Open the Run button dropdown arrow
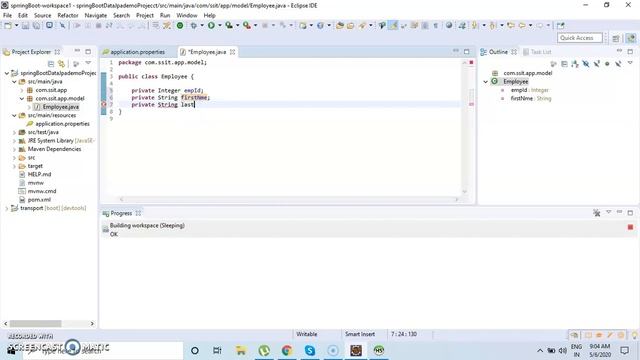640x360 pixels. click(x=220, y=25)
